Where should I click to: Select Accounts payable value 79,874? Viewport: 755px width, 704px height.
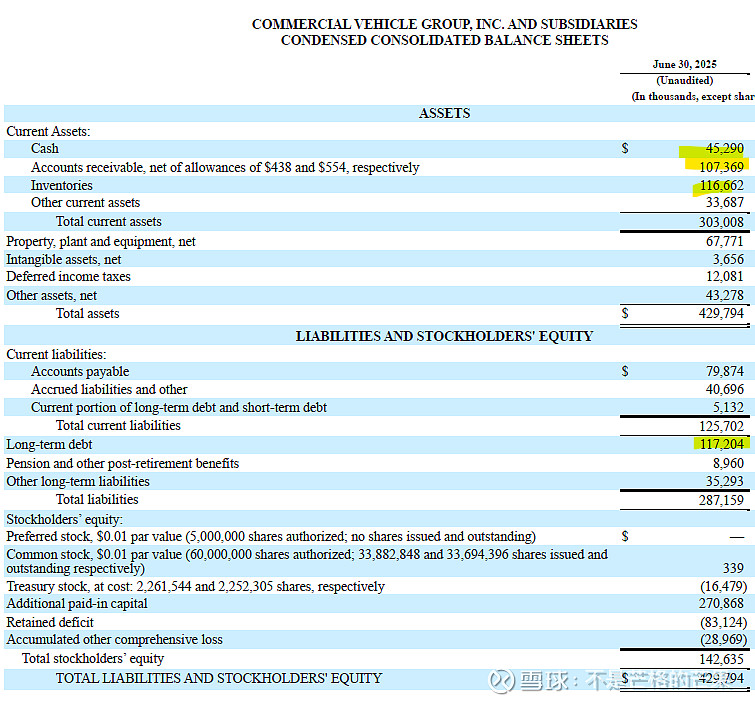coord(724,371)
